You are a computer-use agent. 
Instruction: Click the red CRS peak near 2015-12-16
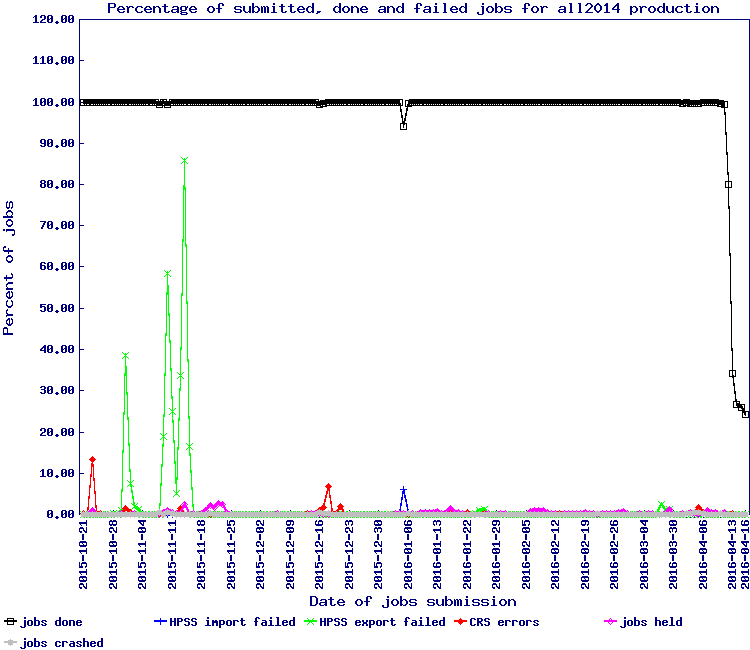[x=328, y=487]
